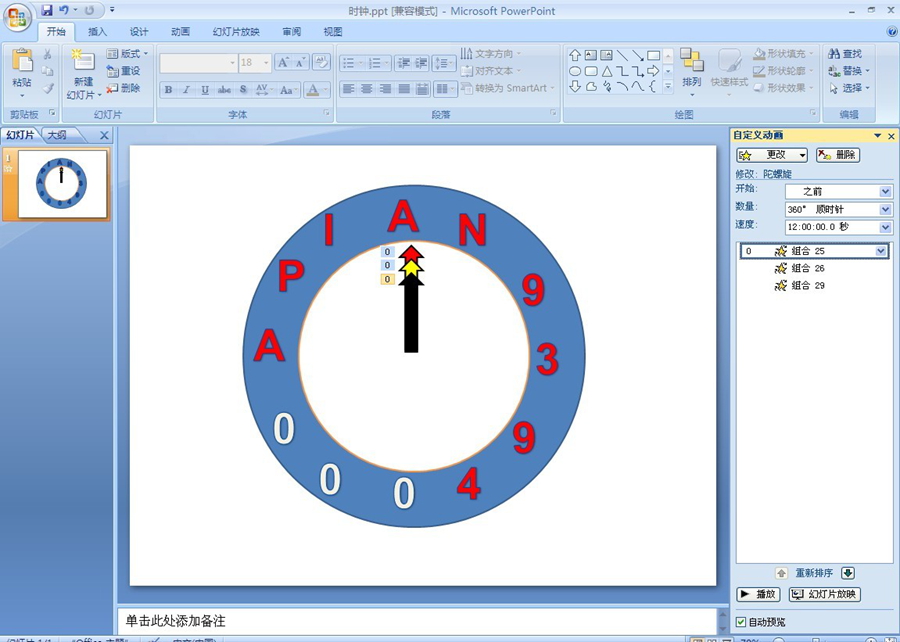
Task: Click the Bold B formatting icon
Action: tap(168, 90)
